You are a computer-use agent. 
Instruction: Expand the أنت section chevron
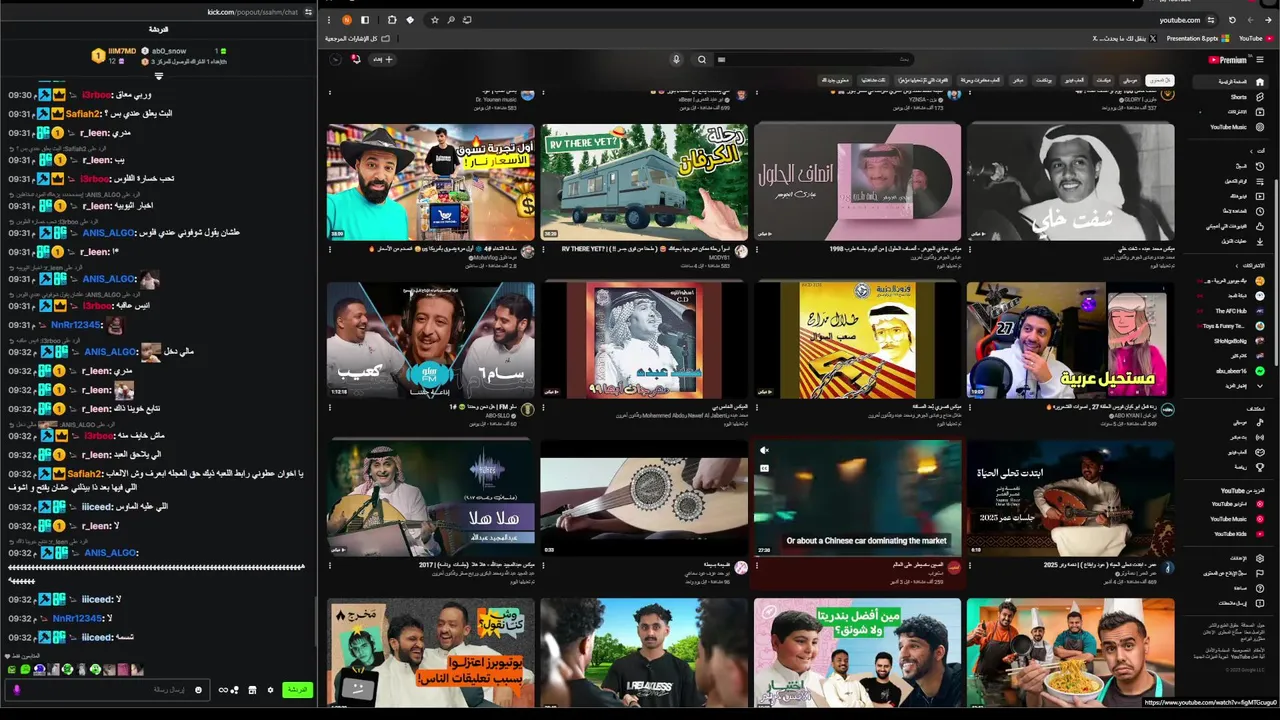point(1251,151)
